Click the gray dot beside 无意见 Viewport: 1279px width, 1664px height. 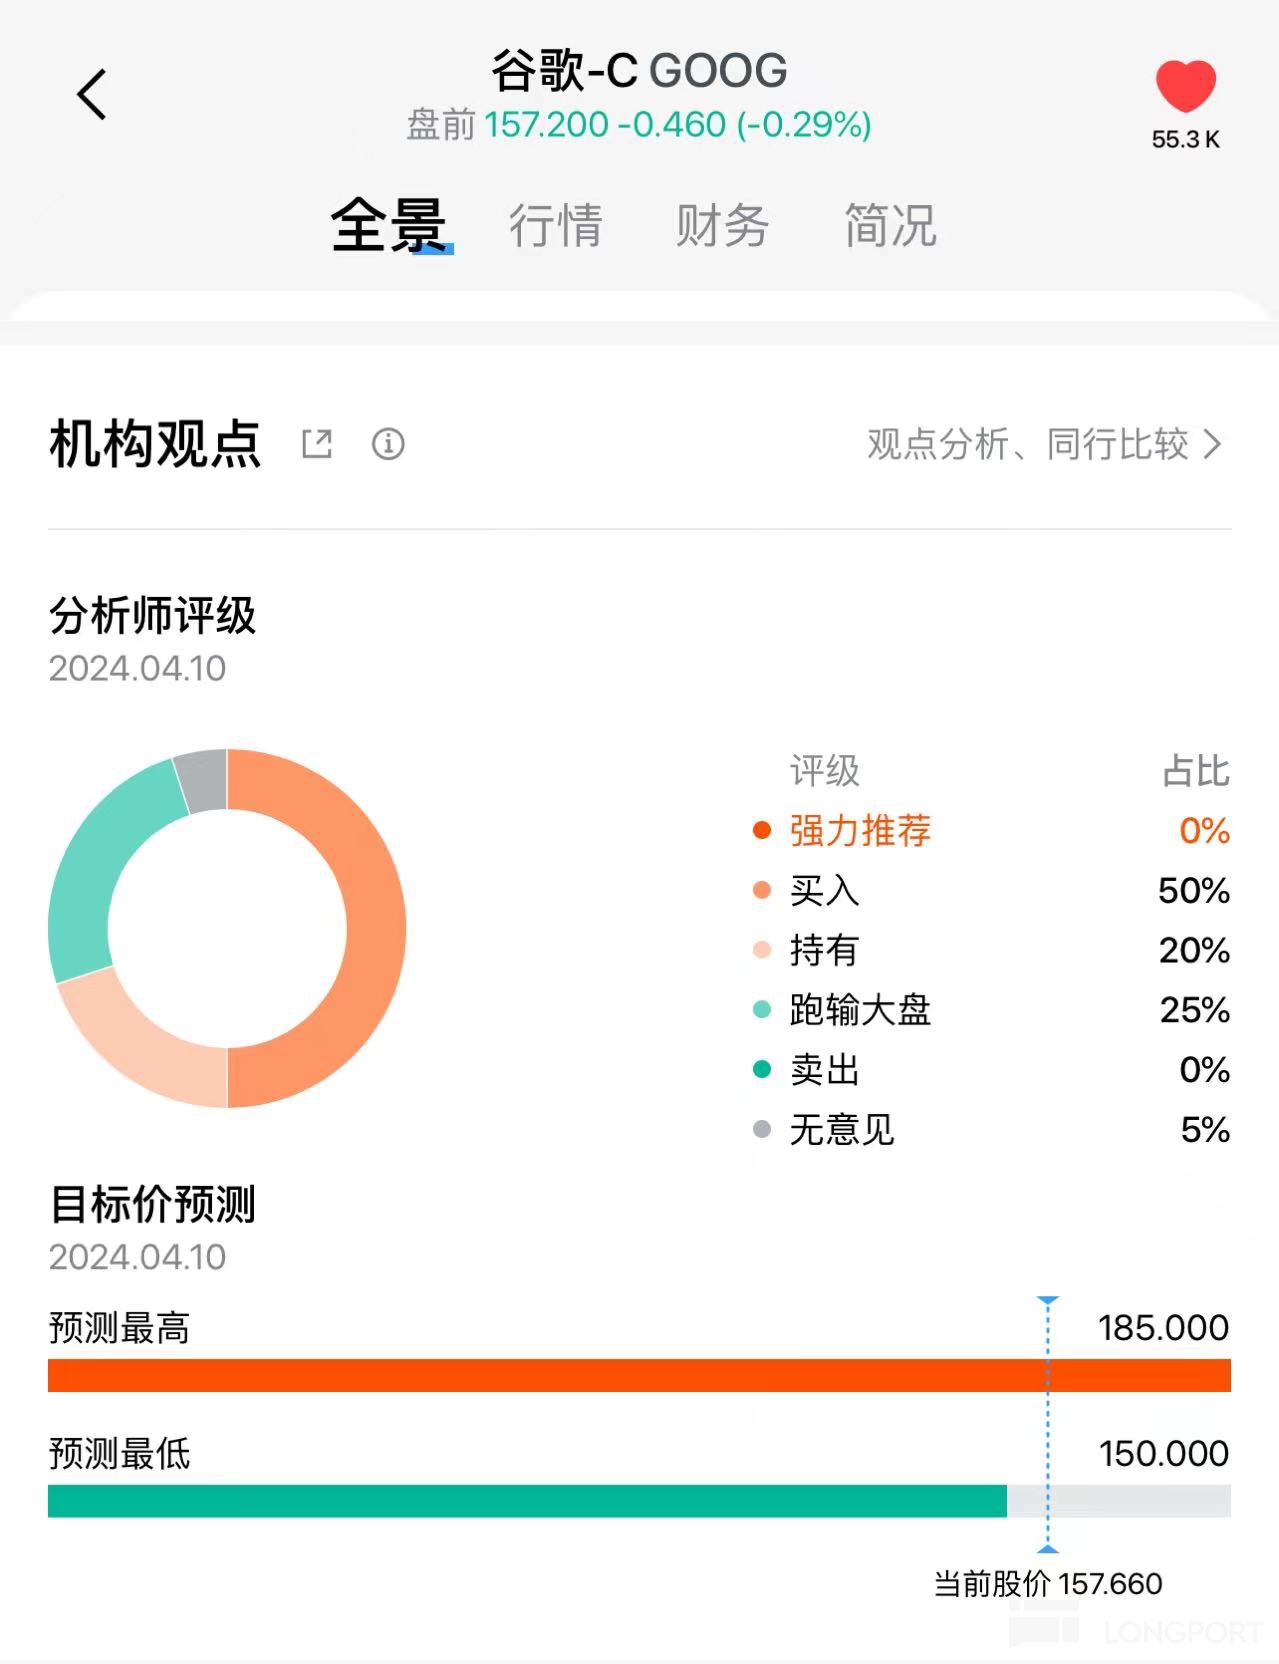click(762, 1130)
